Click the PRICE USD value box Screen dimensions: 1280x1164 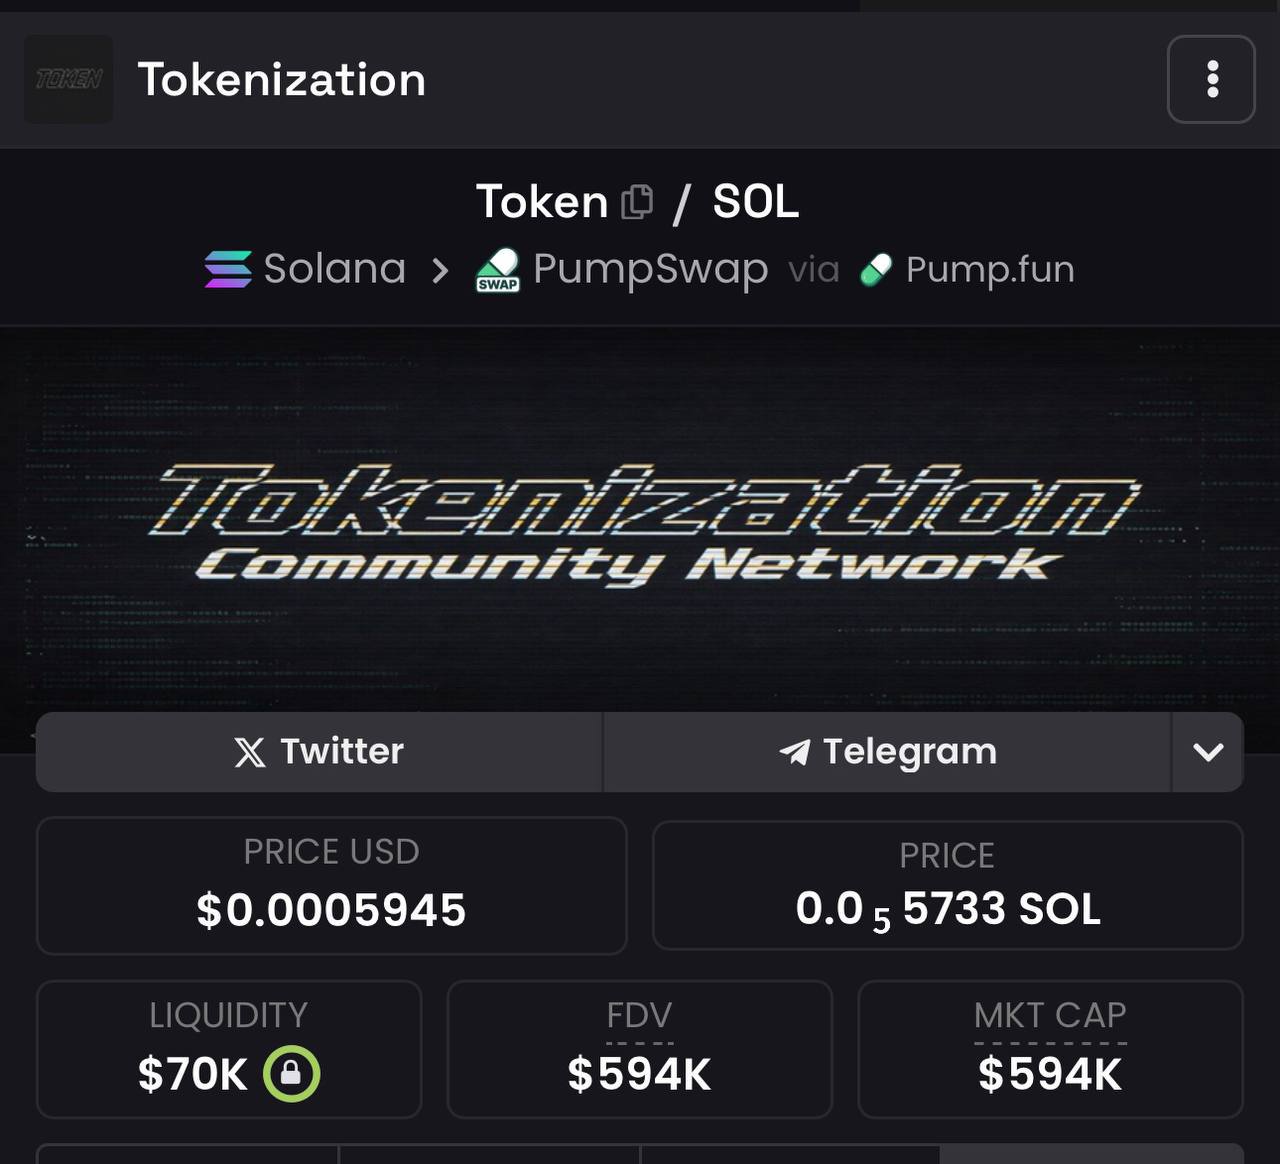coord(331,885)
